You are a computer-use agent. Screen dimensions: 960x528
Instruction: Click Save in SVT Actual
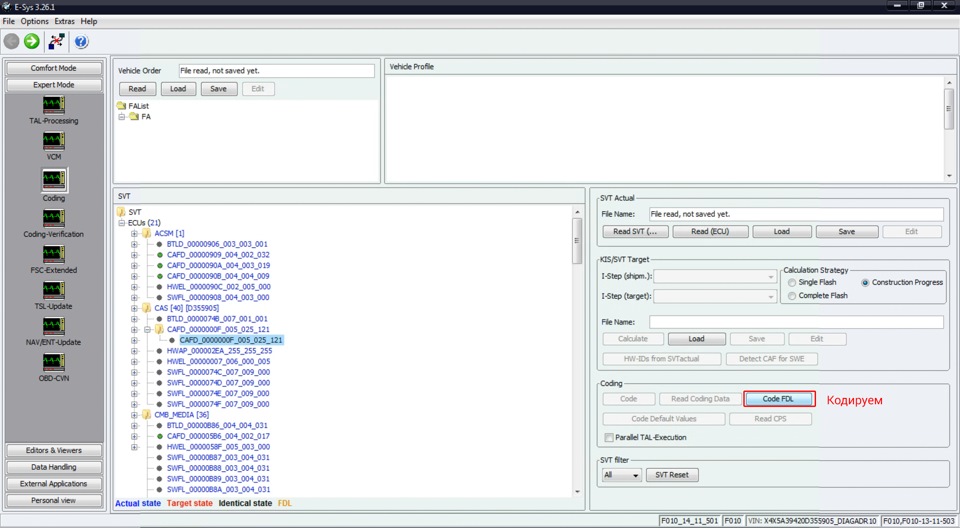pyautogui.click(x=847, y=232)
